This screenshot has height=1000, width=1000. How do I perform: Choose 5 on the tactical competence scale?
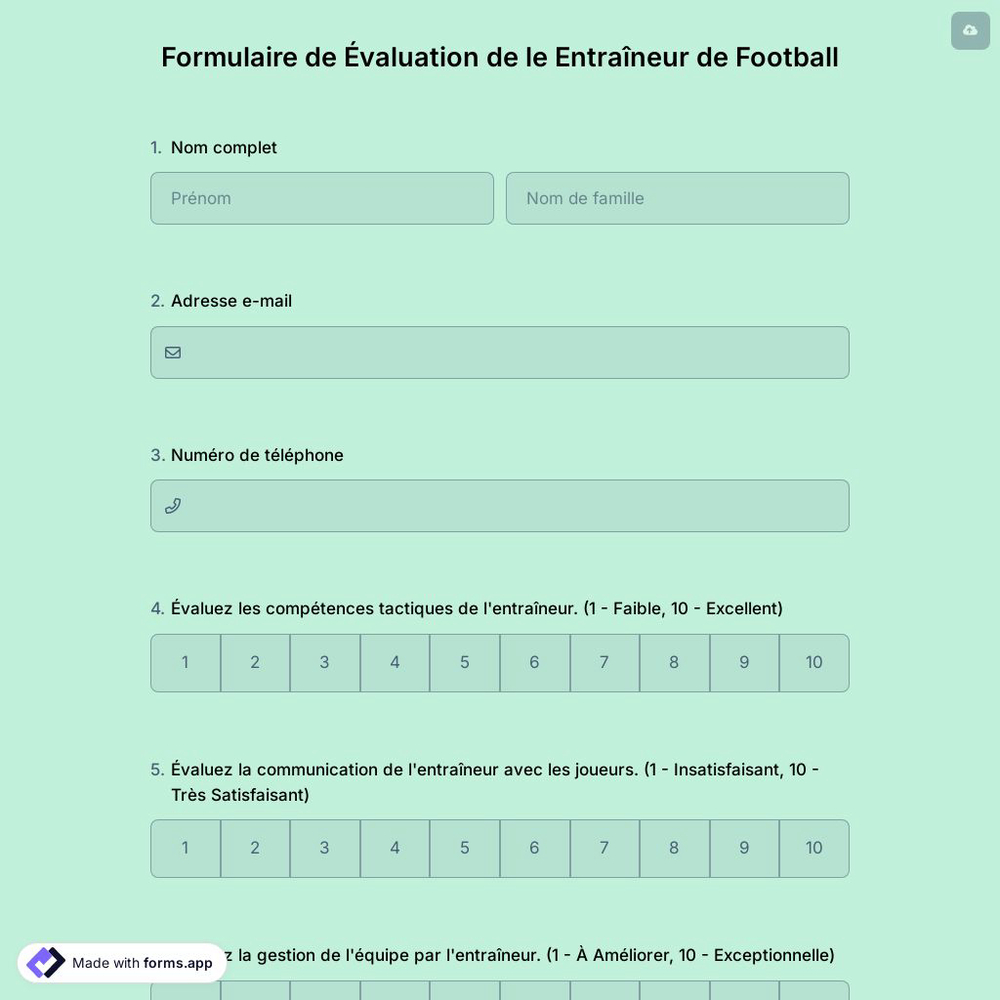464,662
